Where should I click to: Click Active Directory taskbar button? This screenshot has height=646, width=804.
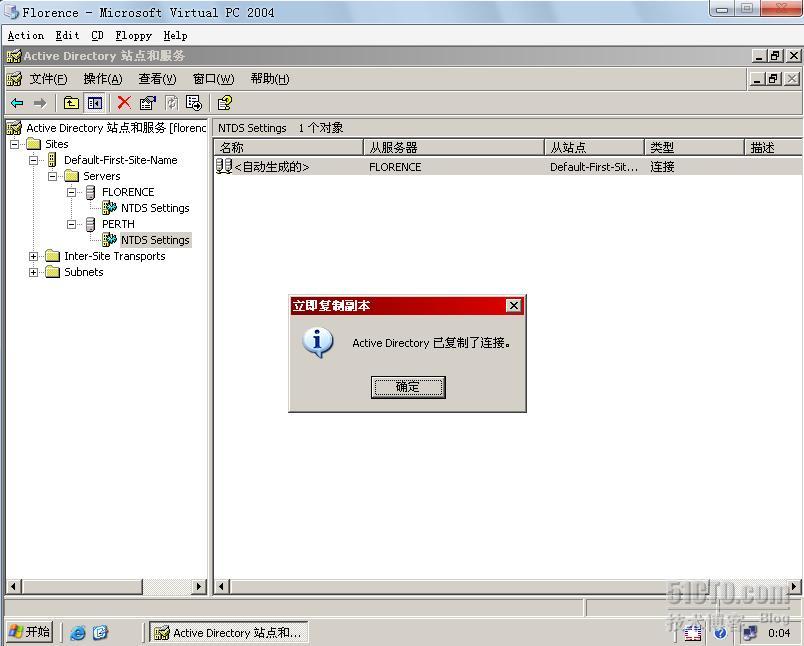[229, 633]
